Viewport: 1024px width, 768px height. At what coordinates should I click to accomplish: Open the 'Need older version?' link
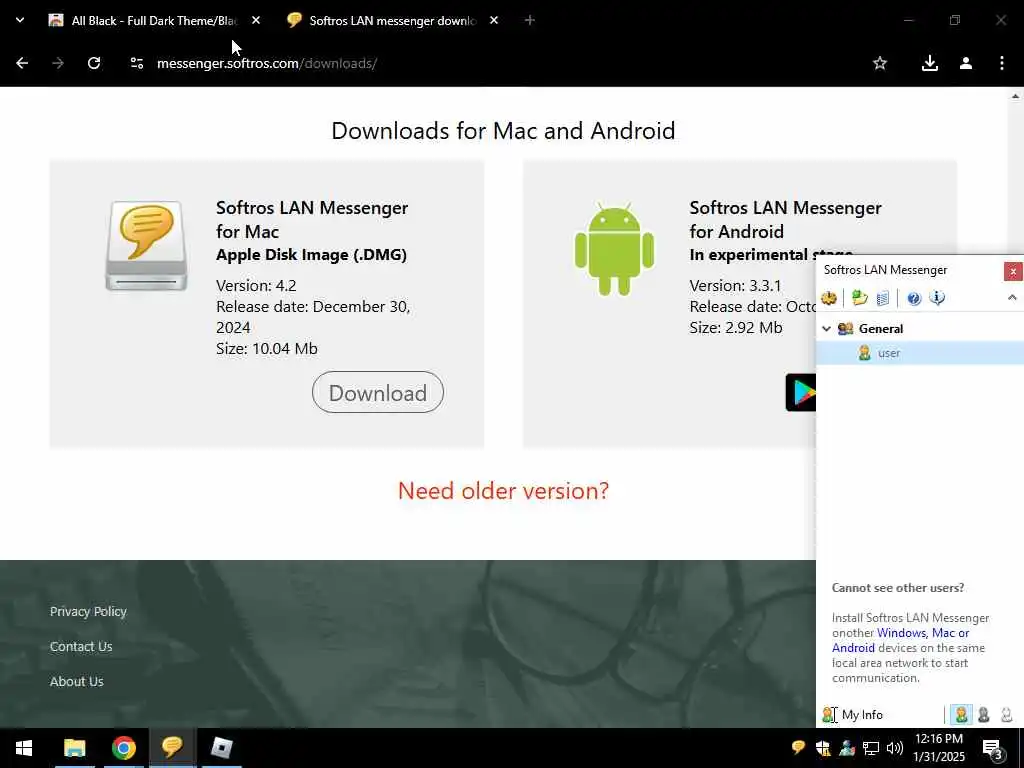pos(503,490)
